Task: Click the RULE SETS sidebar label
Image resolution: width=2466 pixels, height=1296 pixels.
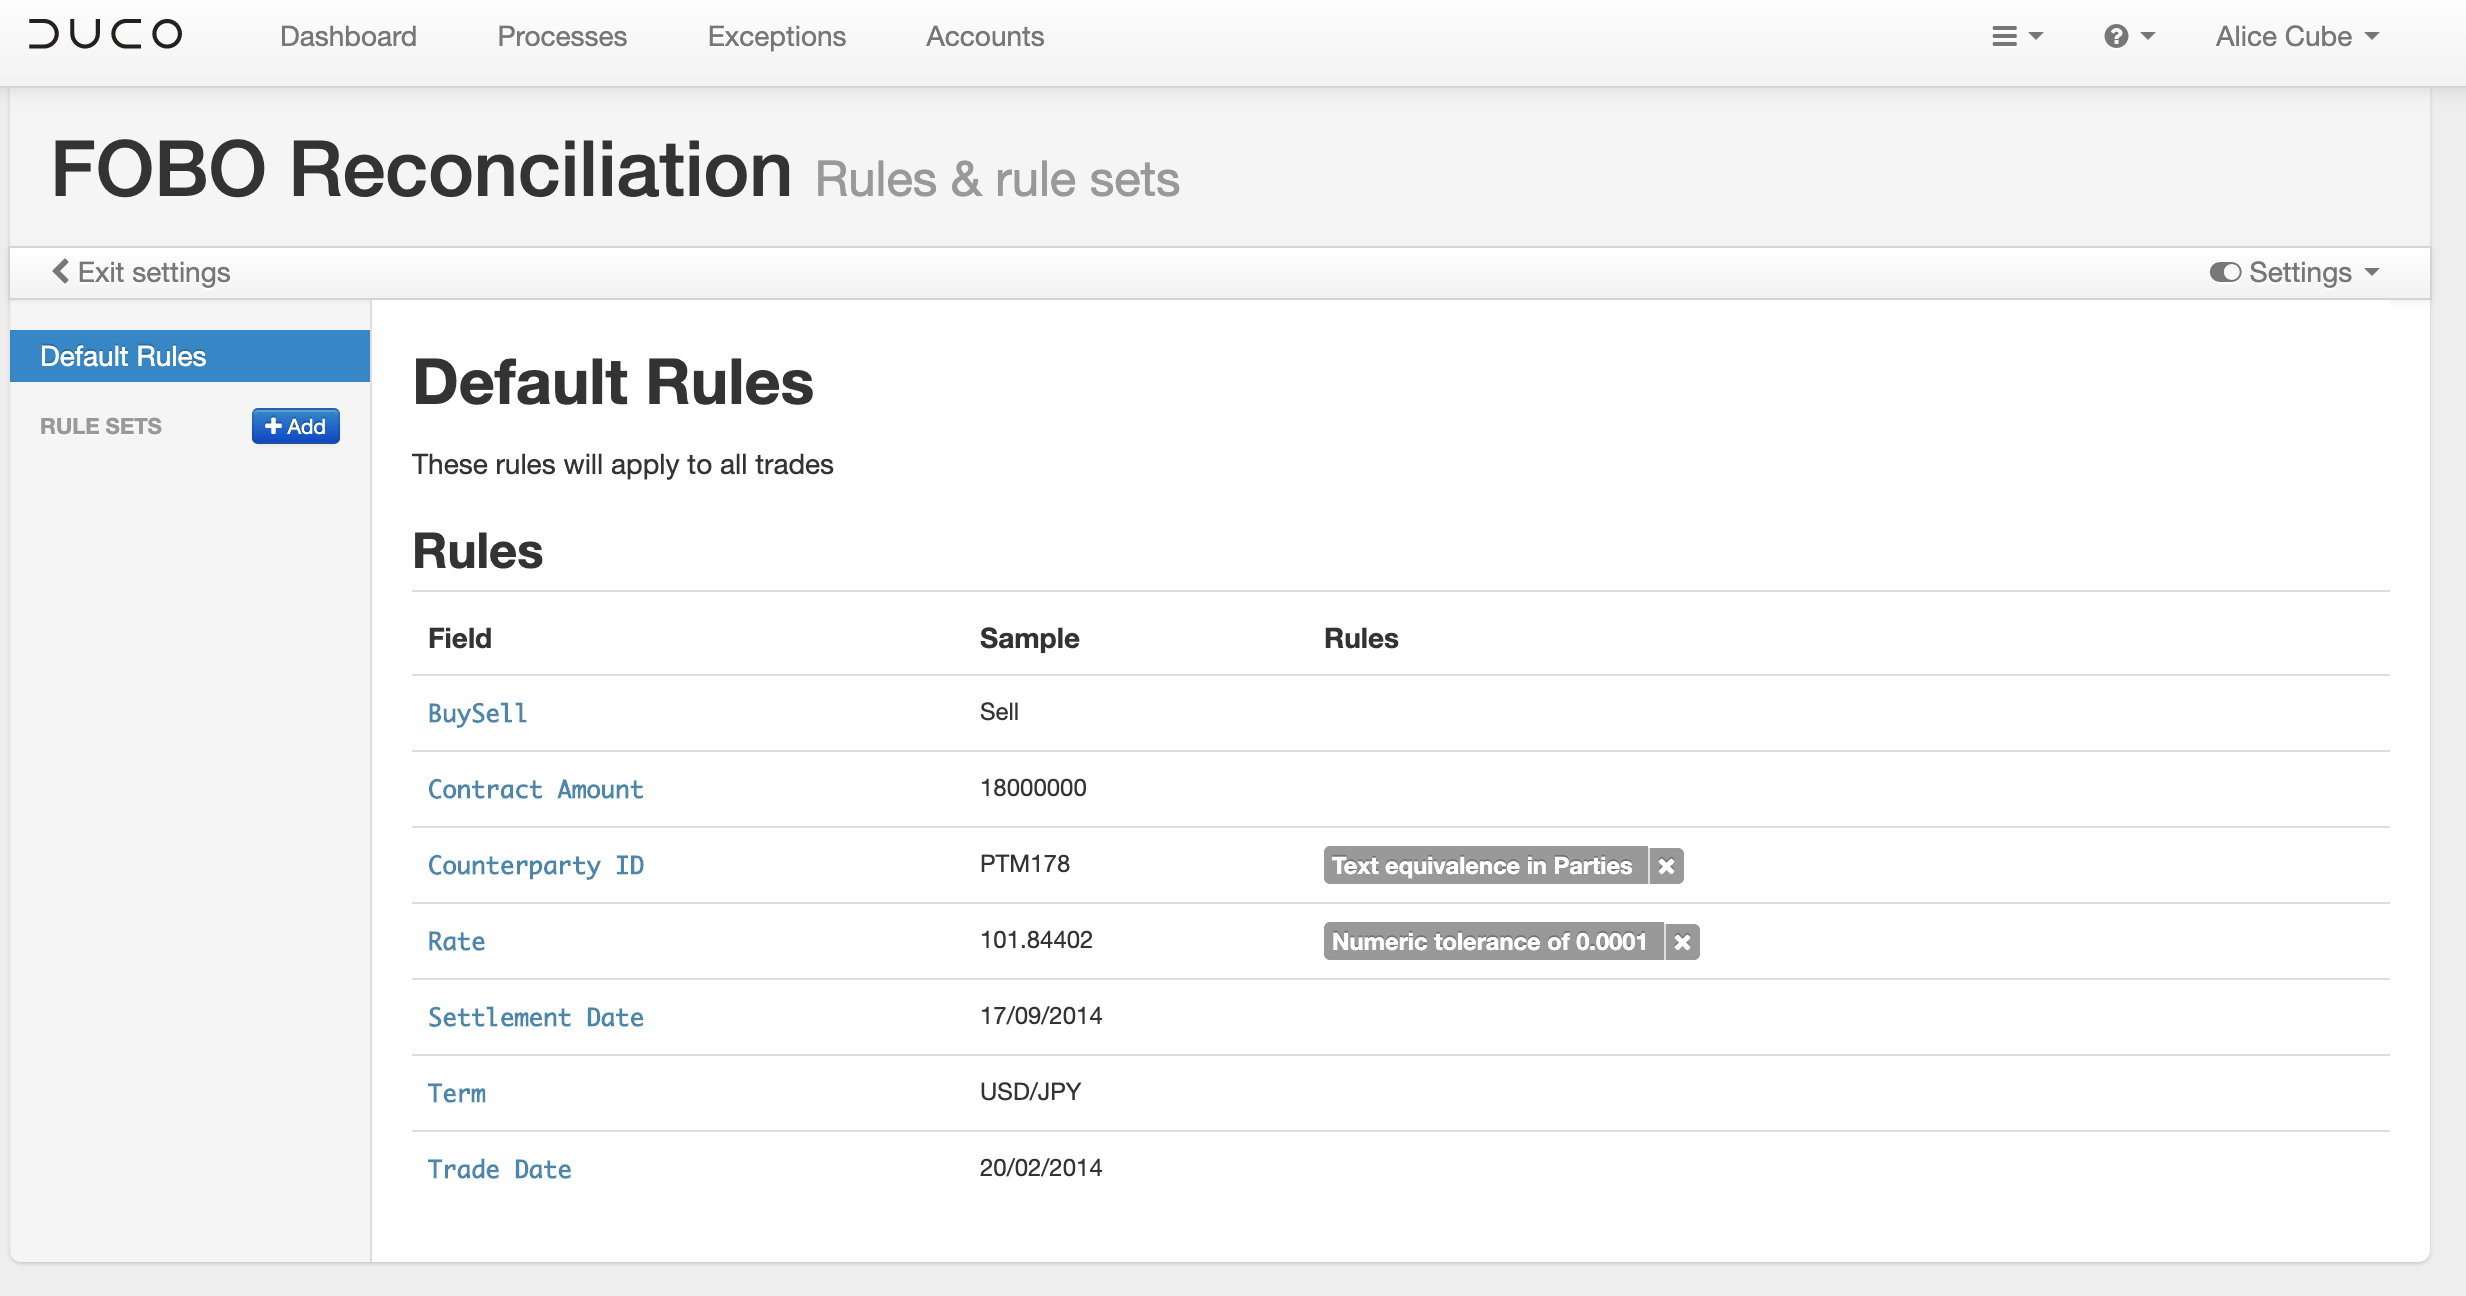Action: [x=101, y=426]
